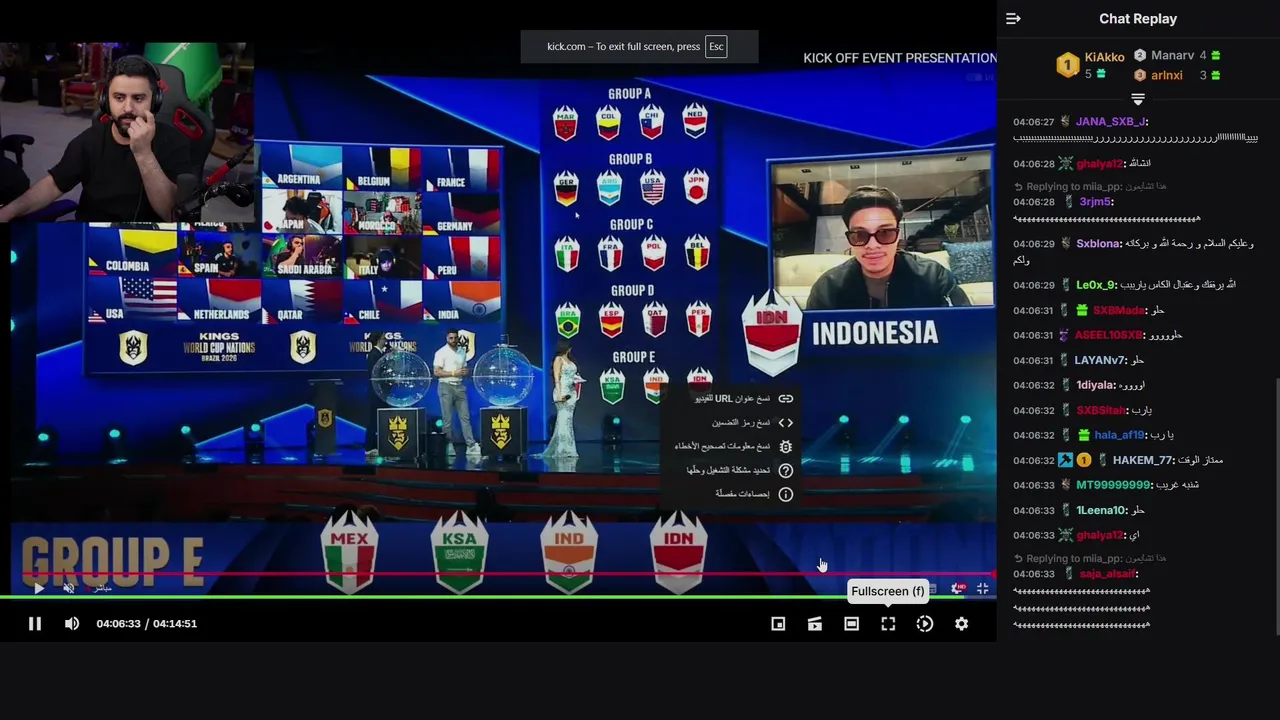The image size is (1280, 720).
Task: Pause the Kick replay video
Action: [x=35, y=623]
